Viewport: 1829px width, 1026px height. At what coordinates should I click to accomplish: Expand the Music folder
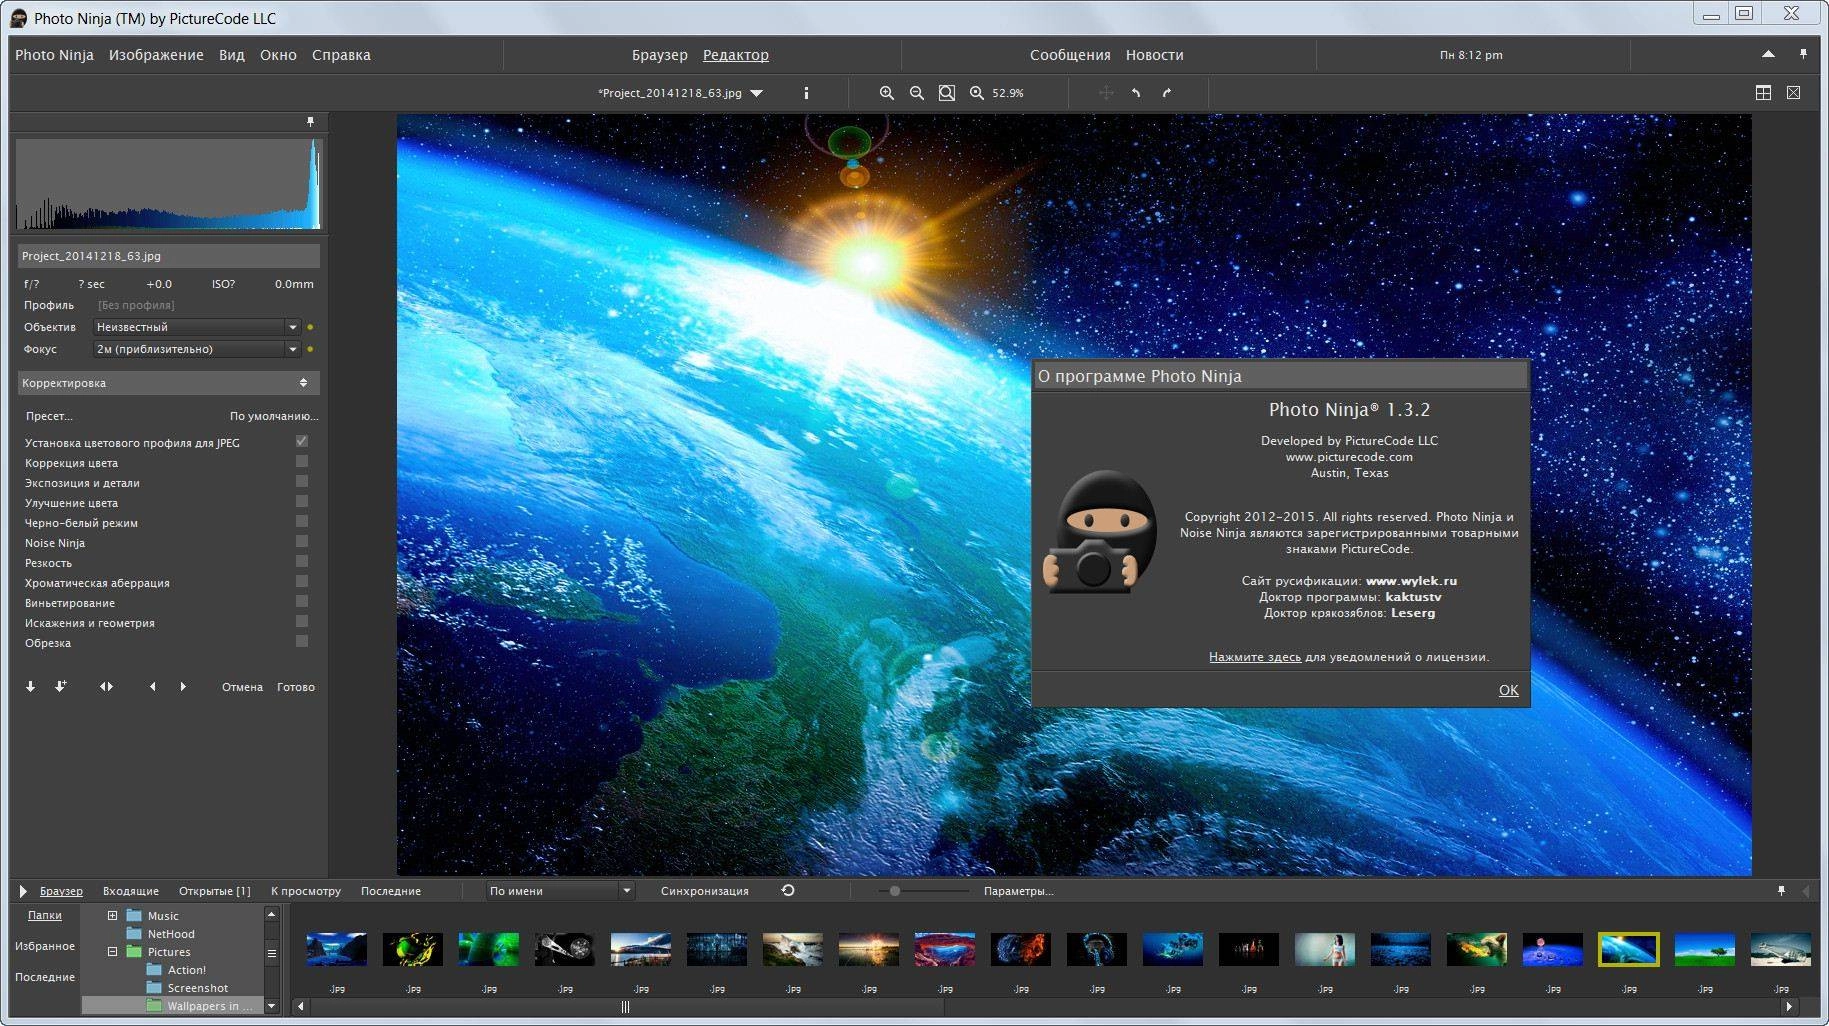coord(112,915)
